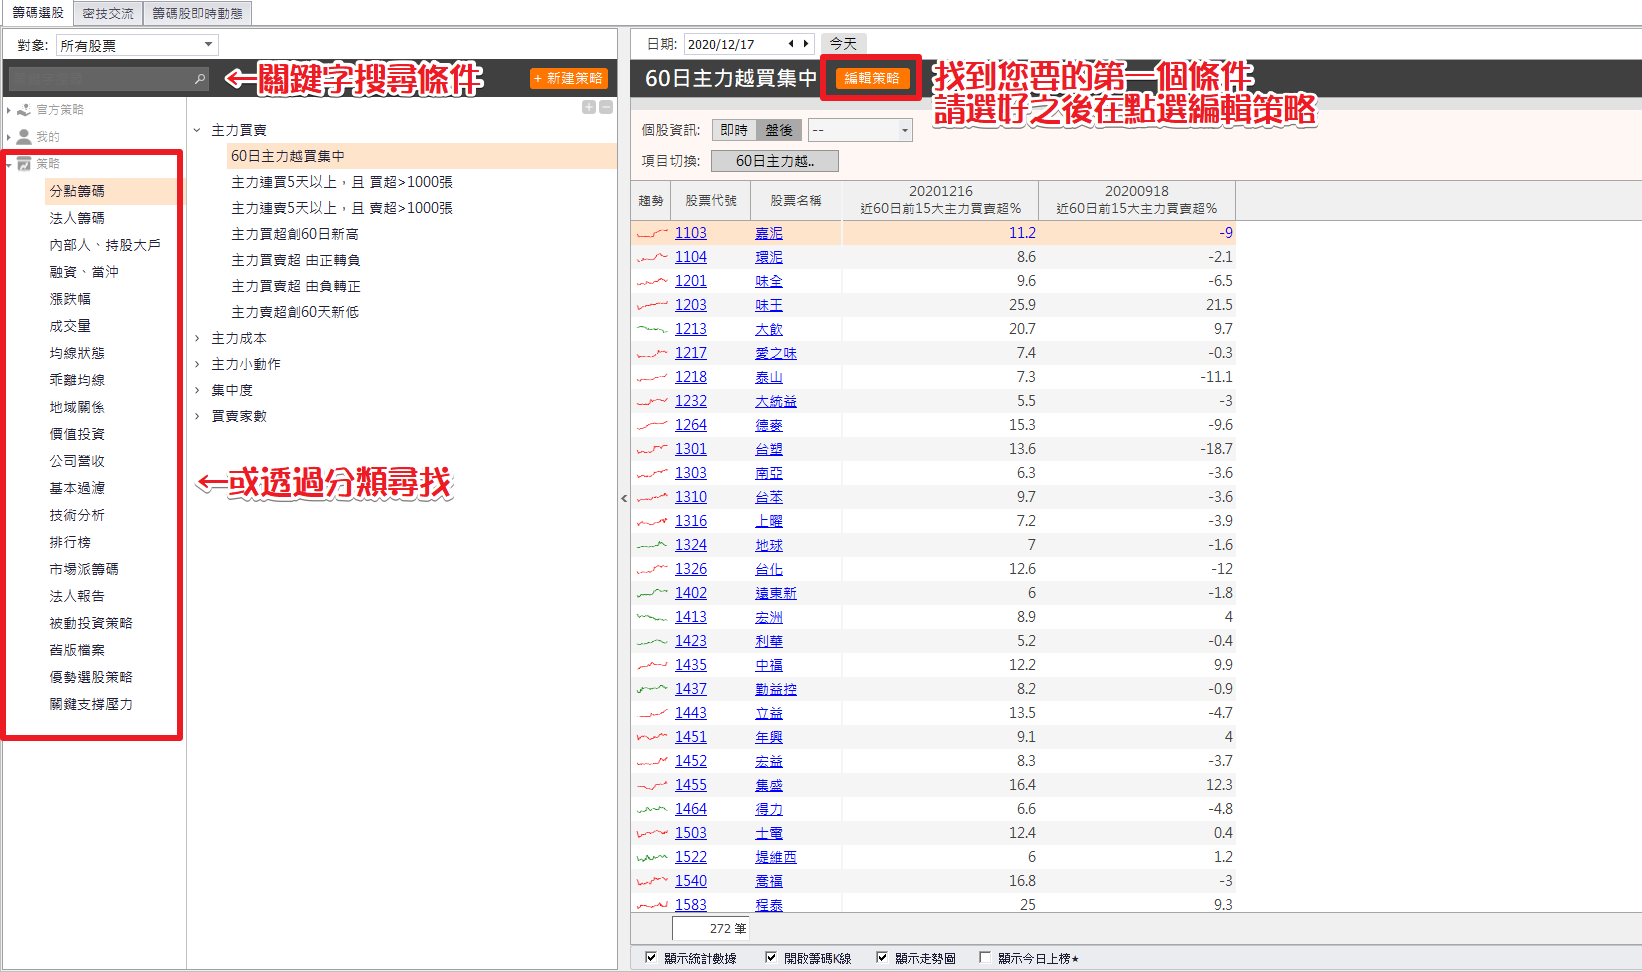Screen dimensions: 1642x972
Task: Switch to the 籌碼選股 tab
Action: pyautogui.click(x=38, y=13)
